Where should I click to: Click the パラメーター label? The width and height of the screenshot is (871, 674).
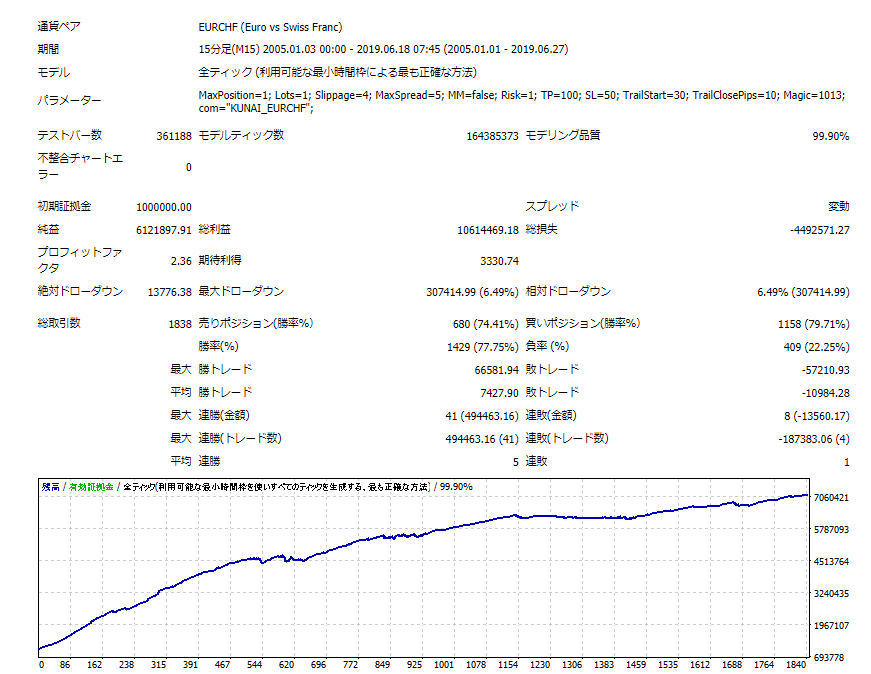[x=69, y=101]
